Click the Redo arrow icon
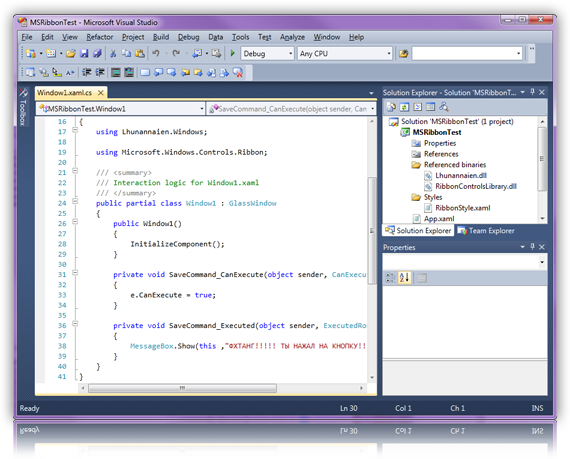570x459 pixels. pyautogui.click(x=176, y=54)
